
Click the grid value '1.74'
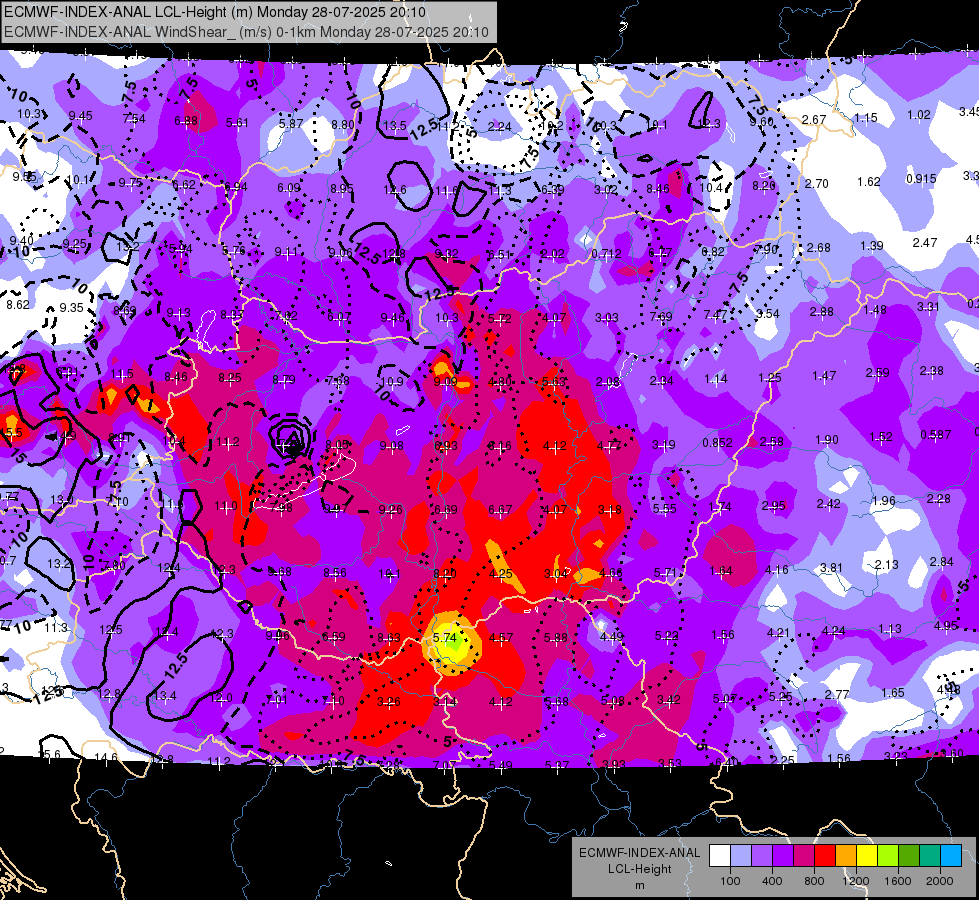coord(720,507)
